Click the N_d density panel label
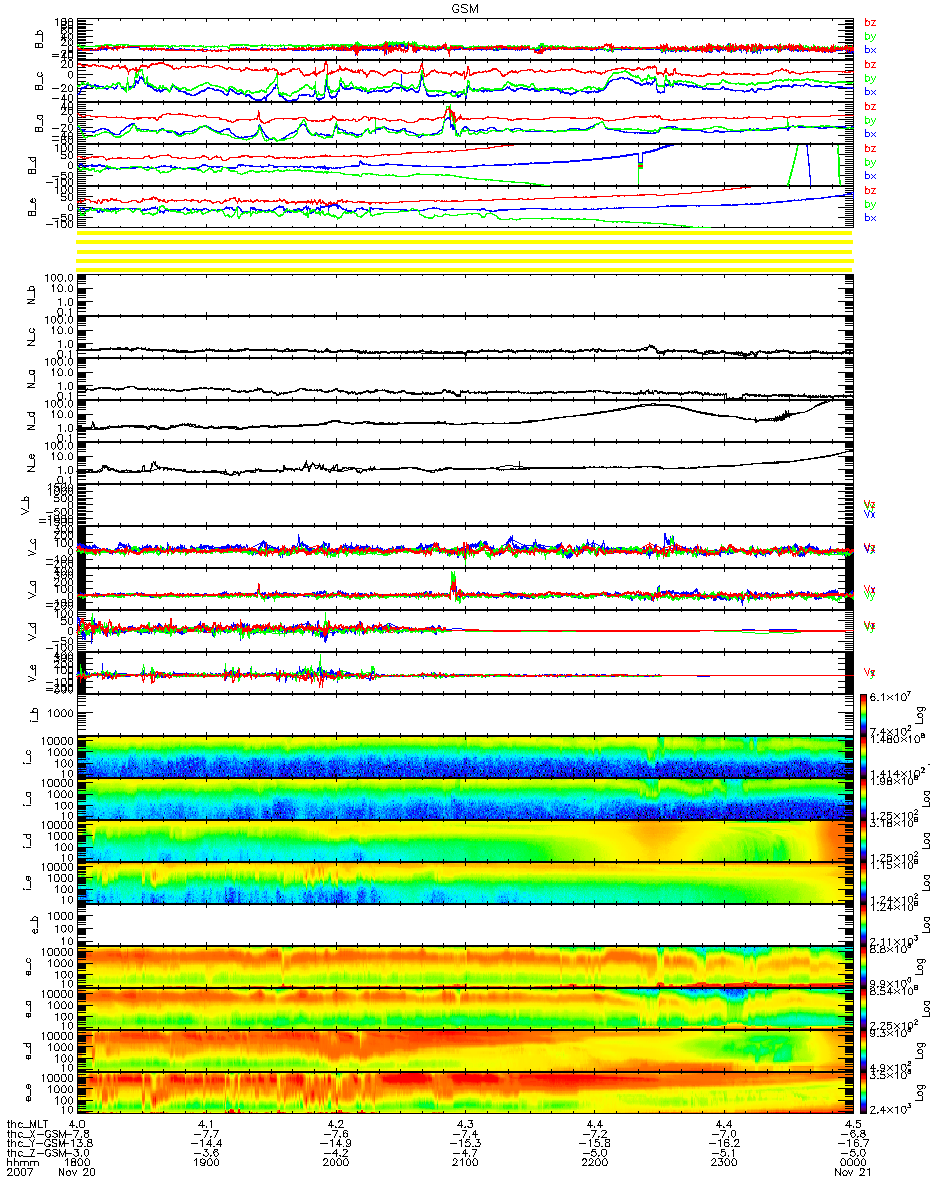Viewport: 930px width, 1200px height. pyautogui.click(x=33, y=421)
